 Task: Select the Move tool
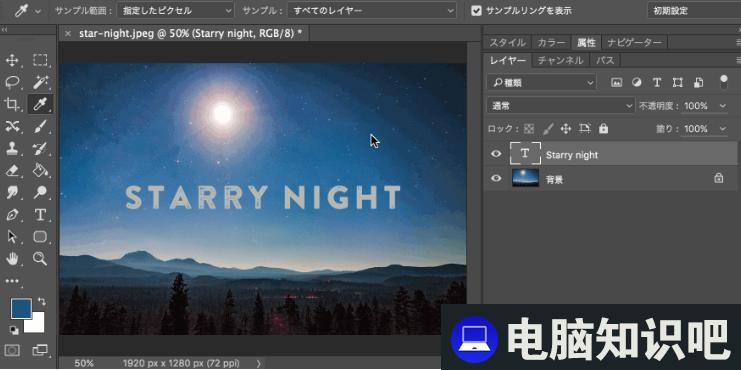(x=12, y=60)
